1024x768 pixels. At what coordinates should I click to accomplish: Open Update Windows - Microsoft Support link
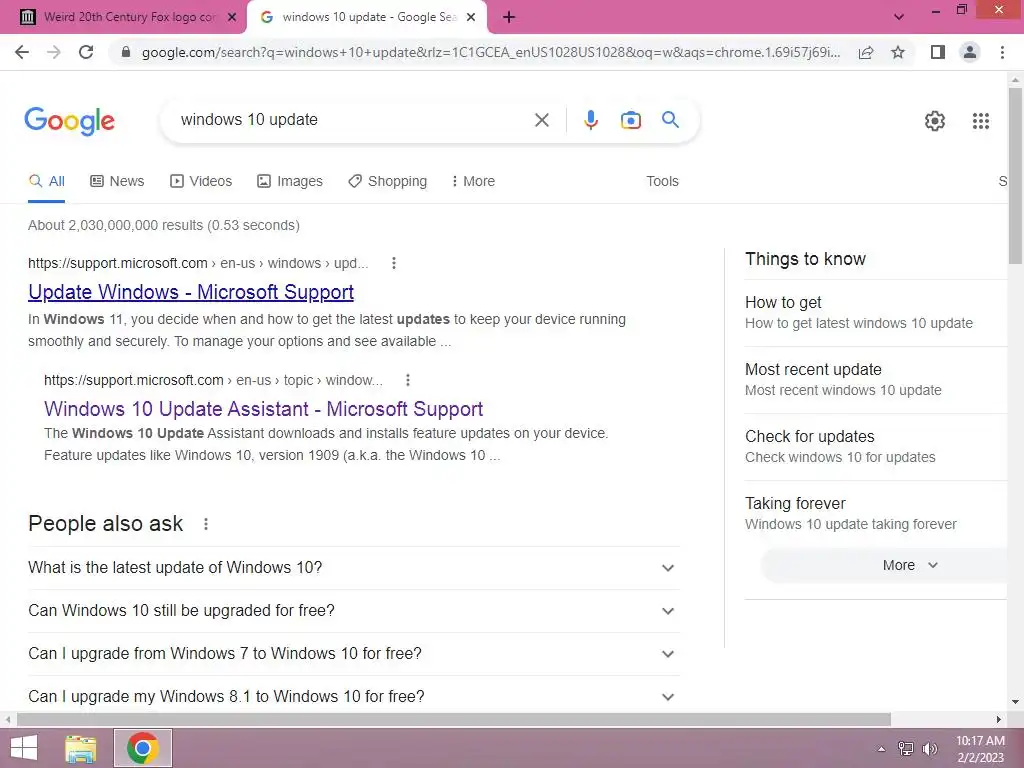point(191,292)
